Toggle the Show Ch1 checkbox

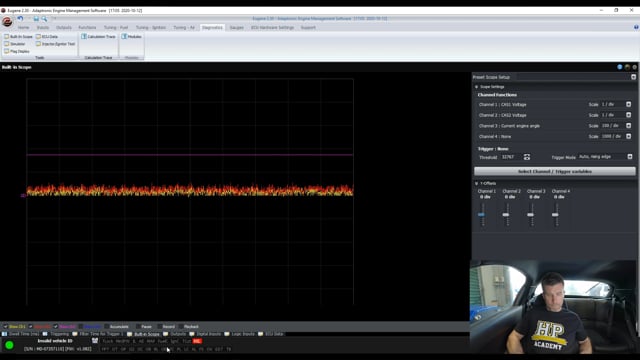[6, 327]
